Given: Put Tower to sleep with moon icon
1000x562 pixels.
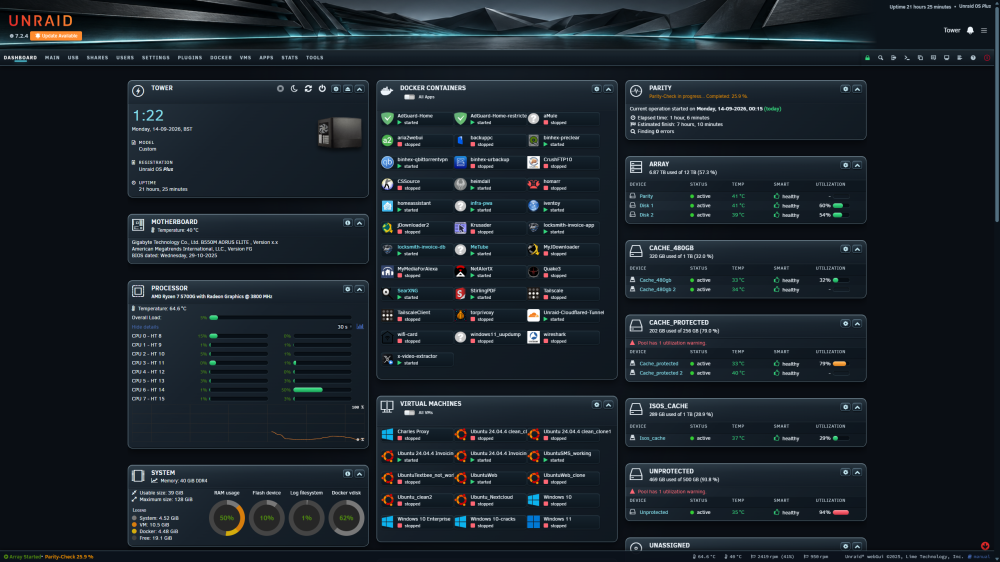Looking at the screenshot, I should tap(294, 89).
